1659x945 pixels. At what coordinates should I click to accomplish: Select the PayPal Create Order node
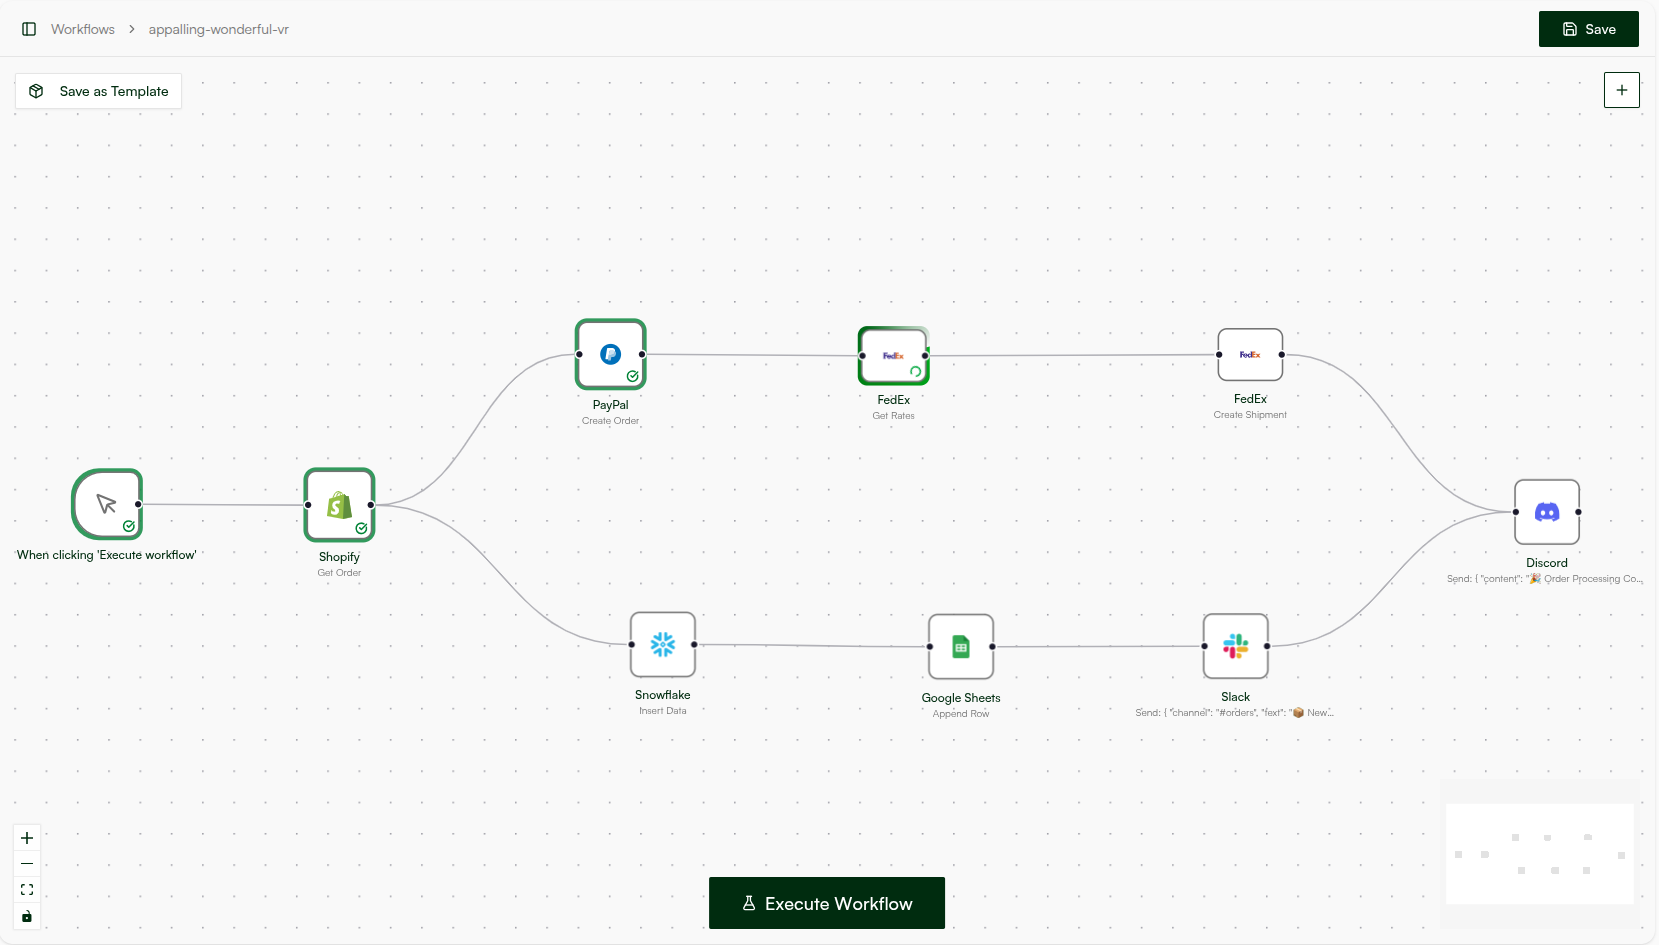point(610,355)
